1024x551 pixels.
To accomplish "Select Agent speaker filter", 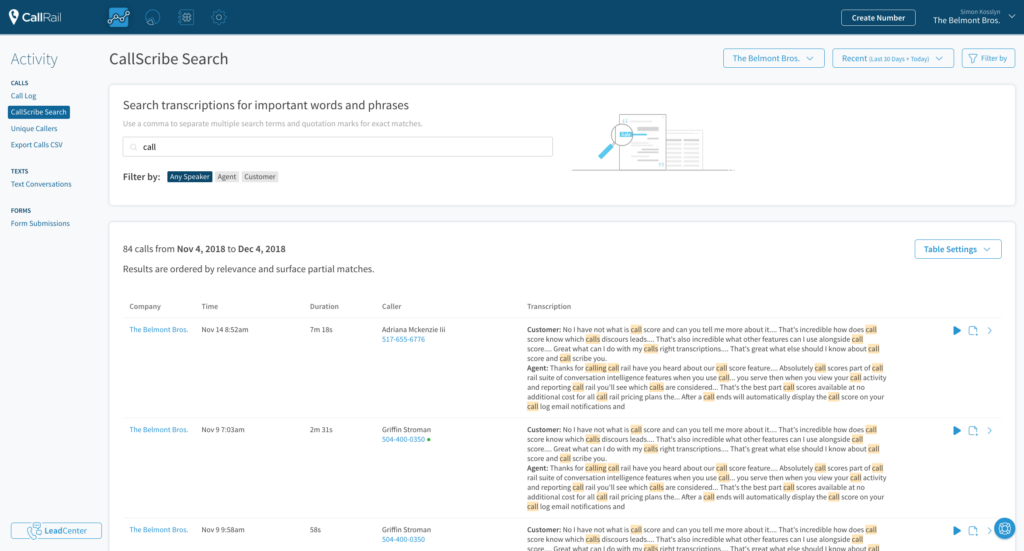I will point(227,177).
